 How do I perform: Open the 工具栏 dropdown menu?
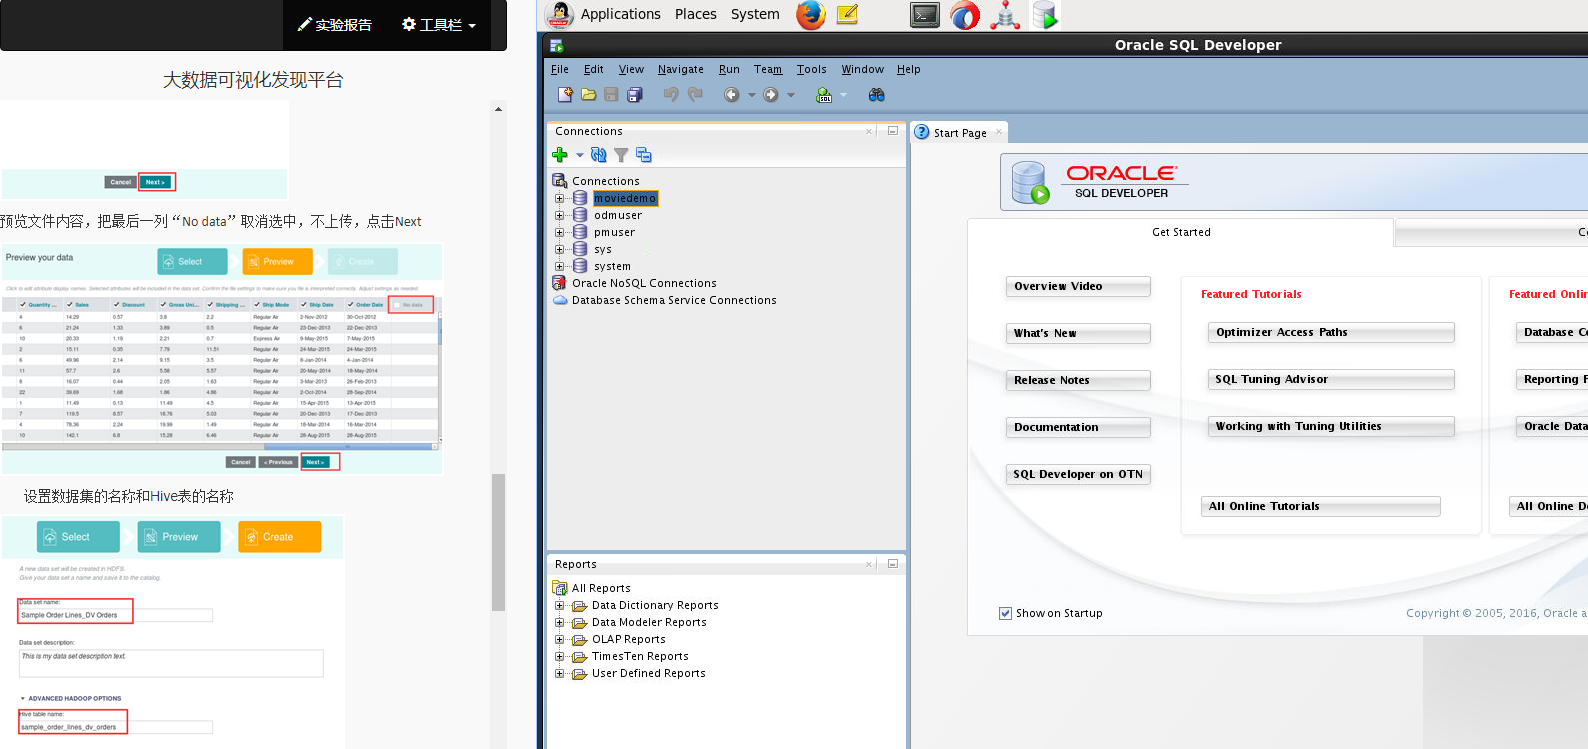pos(439,24)
